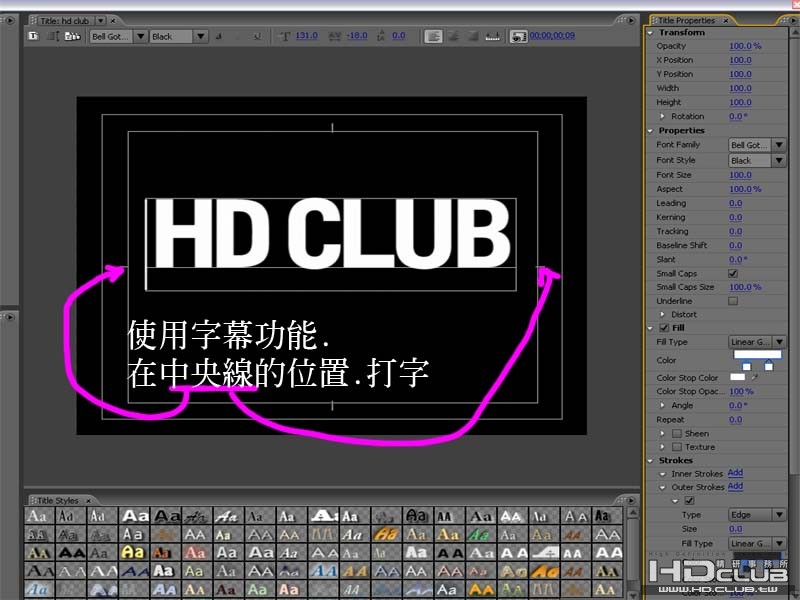
Task: Click the Small Caps Size value
Action: coord(745,287)
